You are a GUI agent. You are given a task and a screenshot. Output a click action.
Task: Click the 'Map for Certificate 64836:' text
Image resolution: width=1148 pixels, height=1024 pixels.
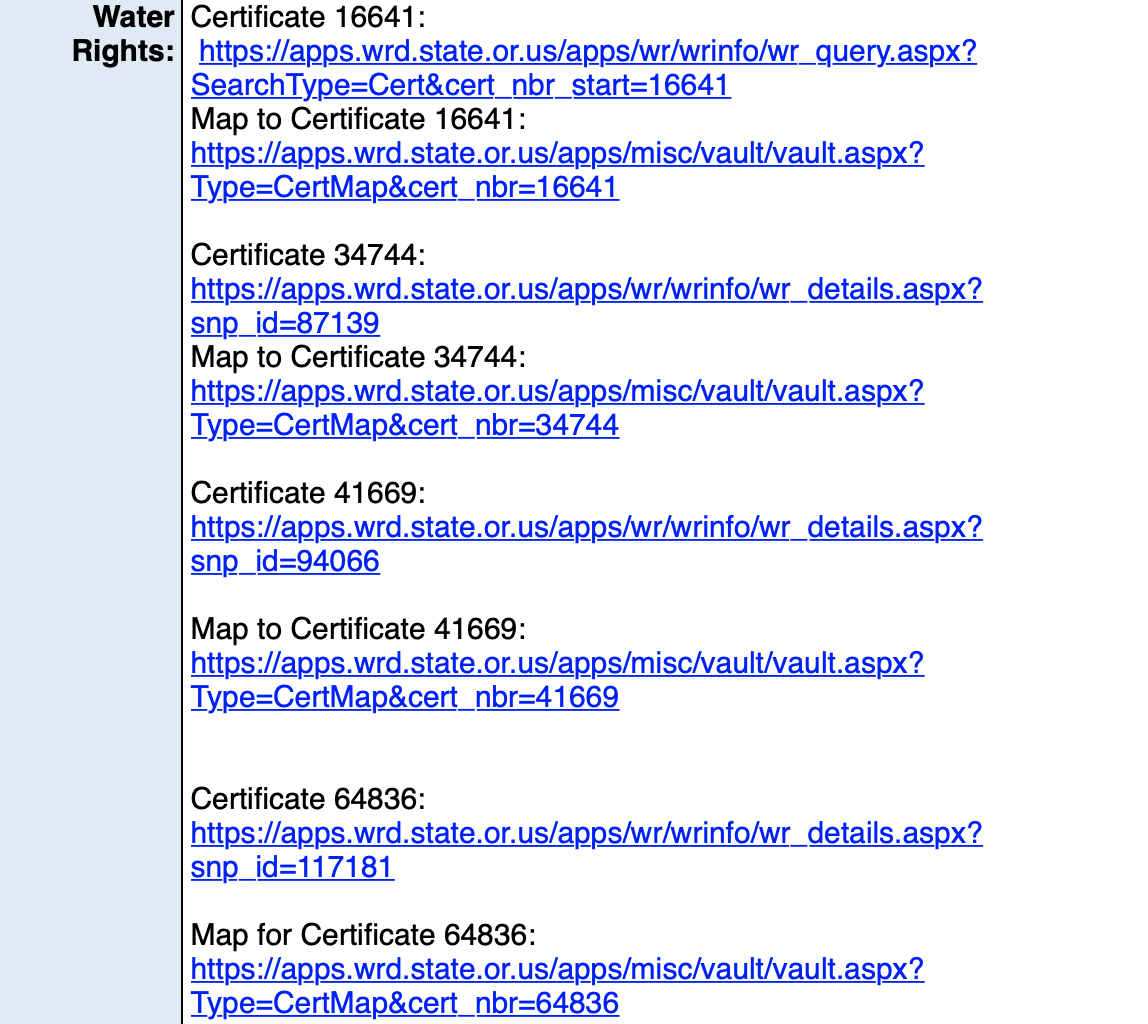coord(364,935)
